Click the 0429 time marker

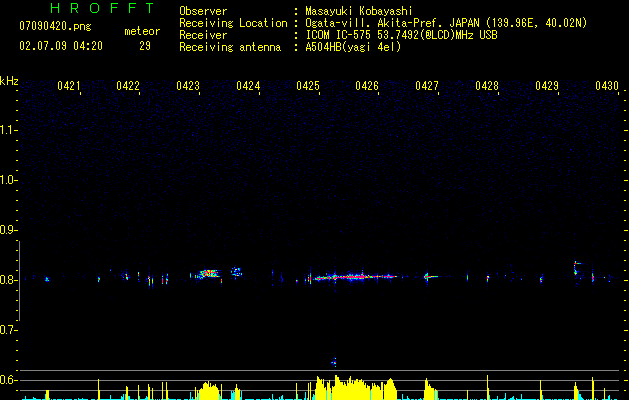tap(547, 86)
